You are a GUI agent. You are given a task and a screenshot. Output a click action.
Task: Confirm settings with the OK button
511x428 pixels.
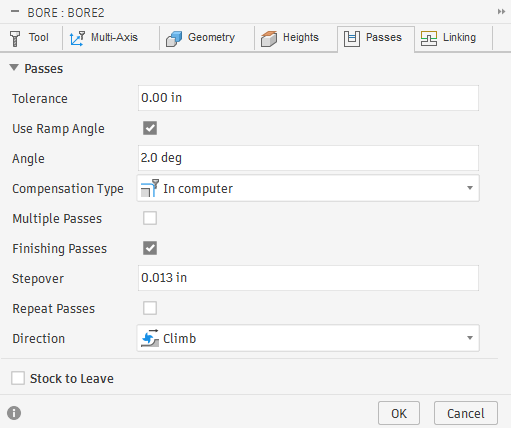click(399, 413)
